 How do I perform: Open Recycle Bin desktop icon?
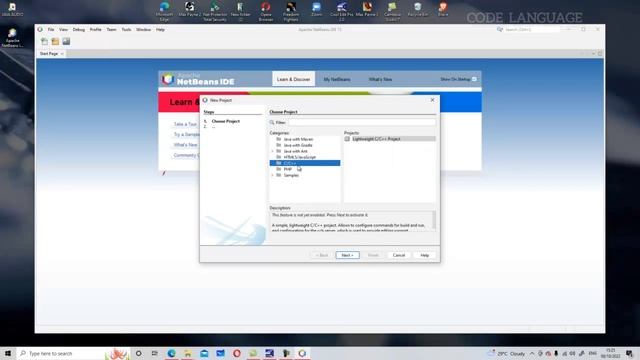point(418,9)
